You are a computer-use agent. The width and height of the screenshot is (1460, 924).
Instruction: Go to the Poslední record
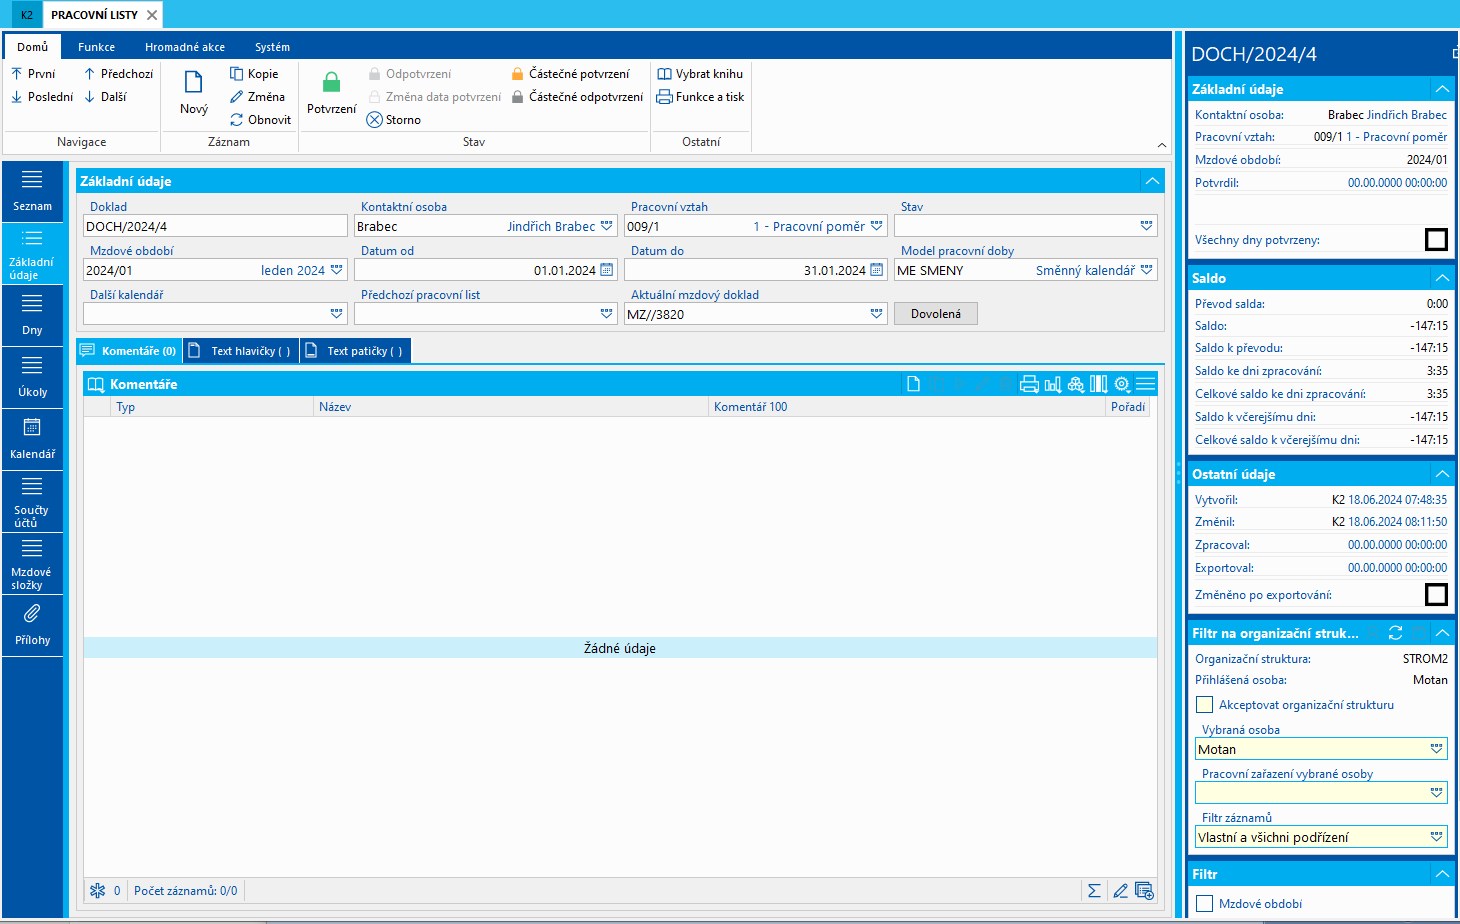pos(42,97)
